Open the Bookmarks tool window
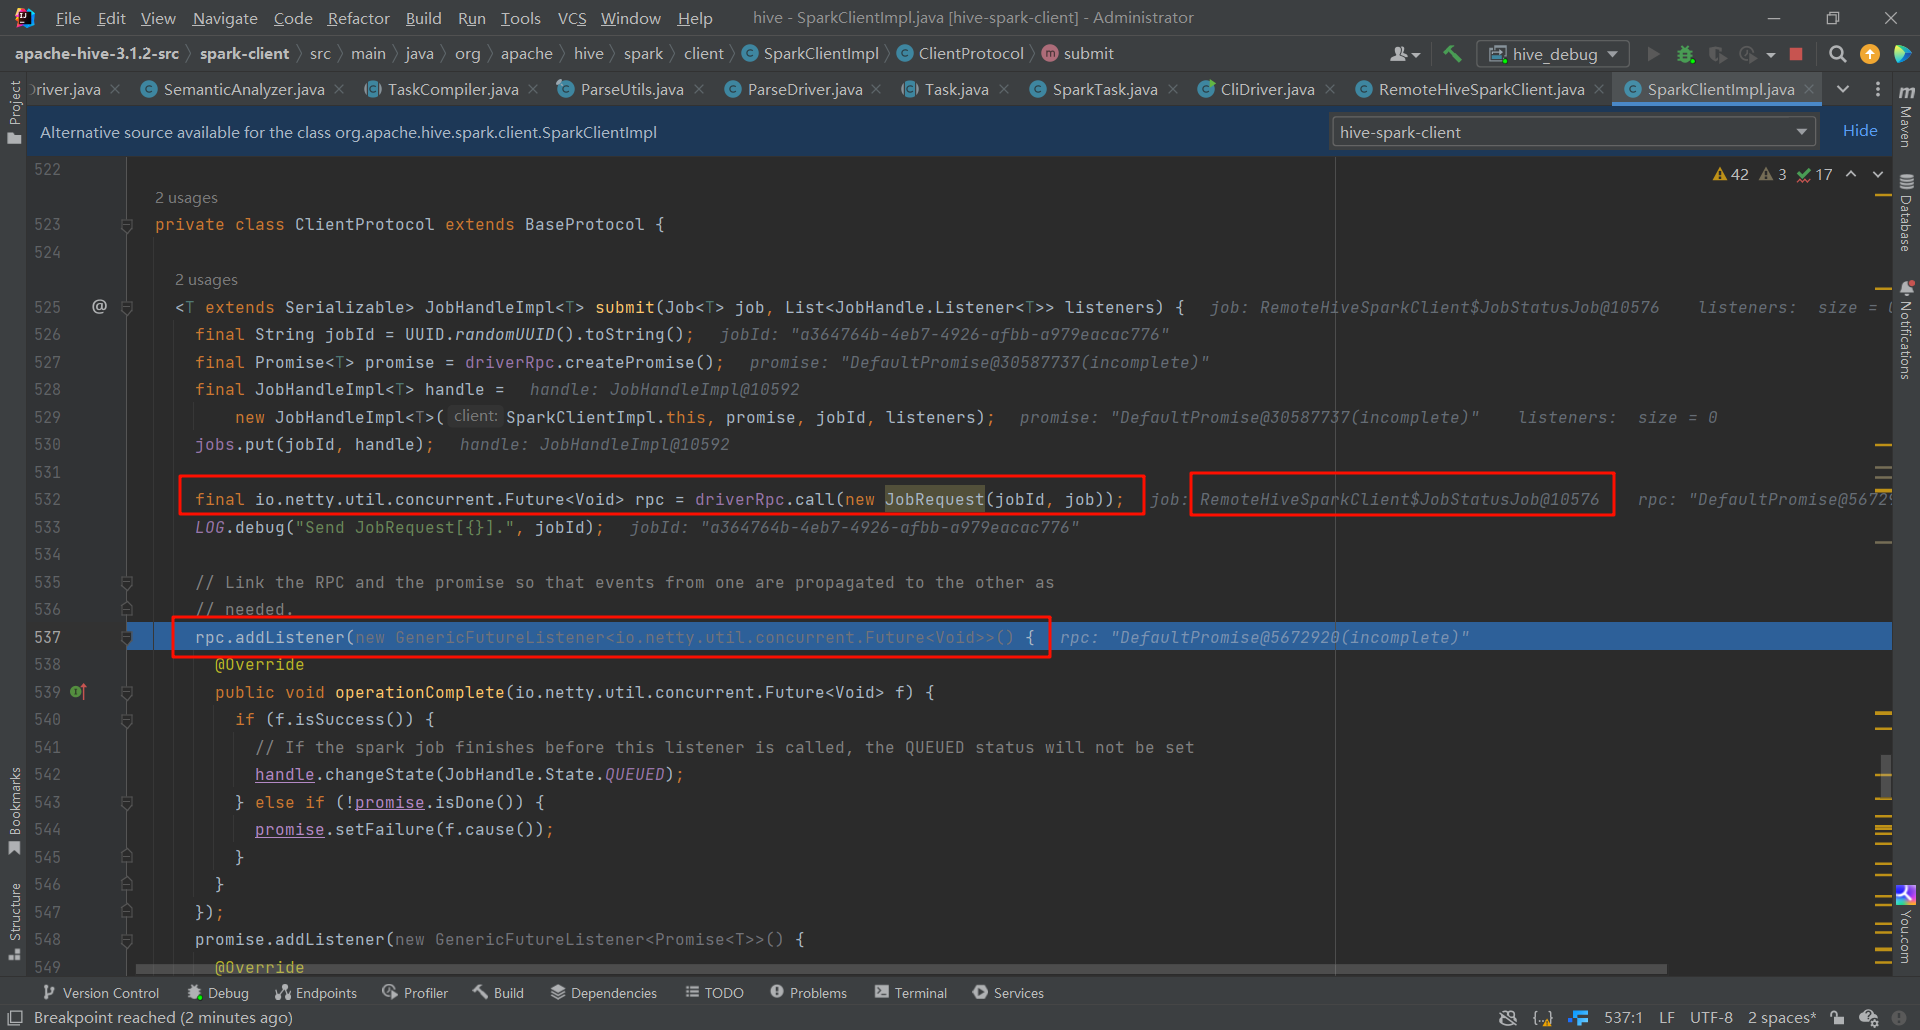 pyautogui.click(x=14, y=811)
